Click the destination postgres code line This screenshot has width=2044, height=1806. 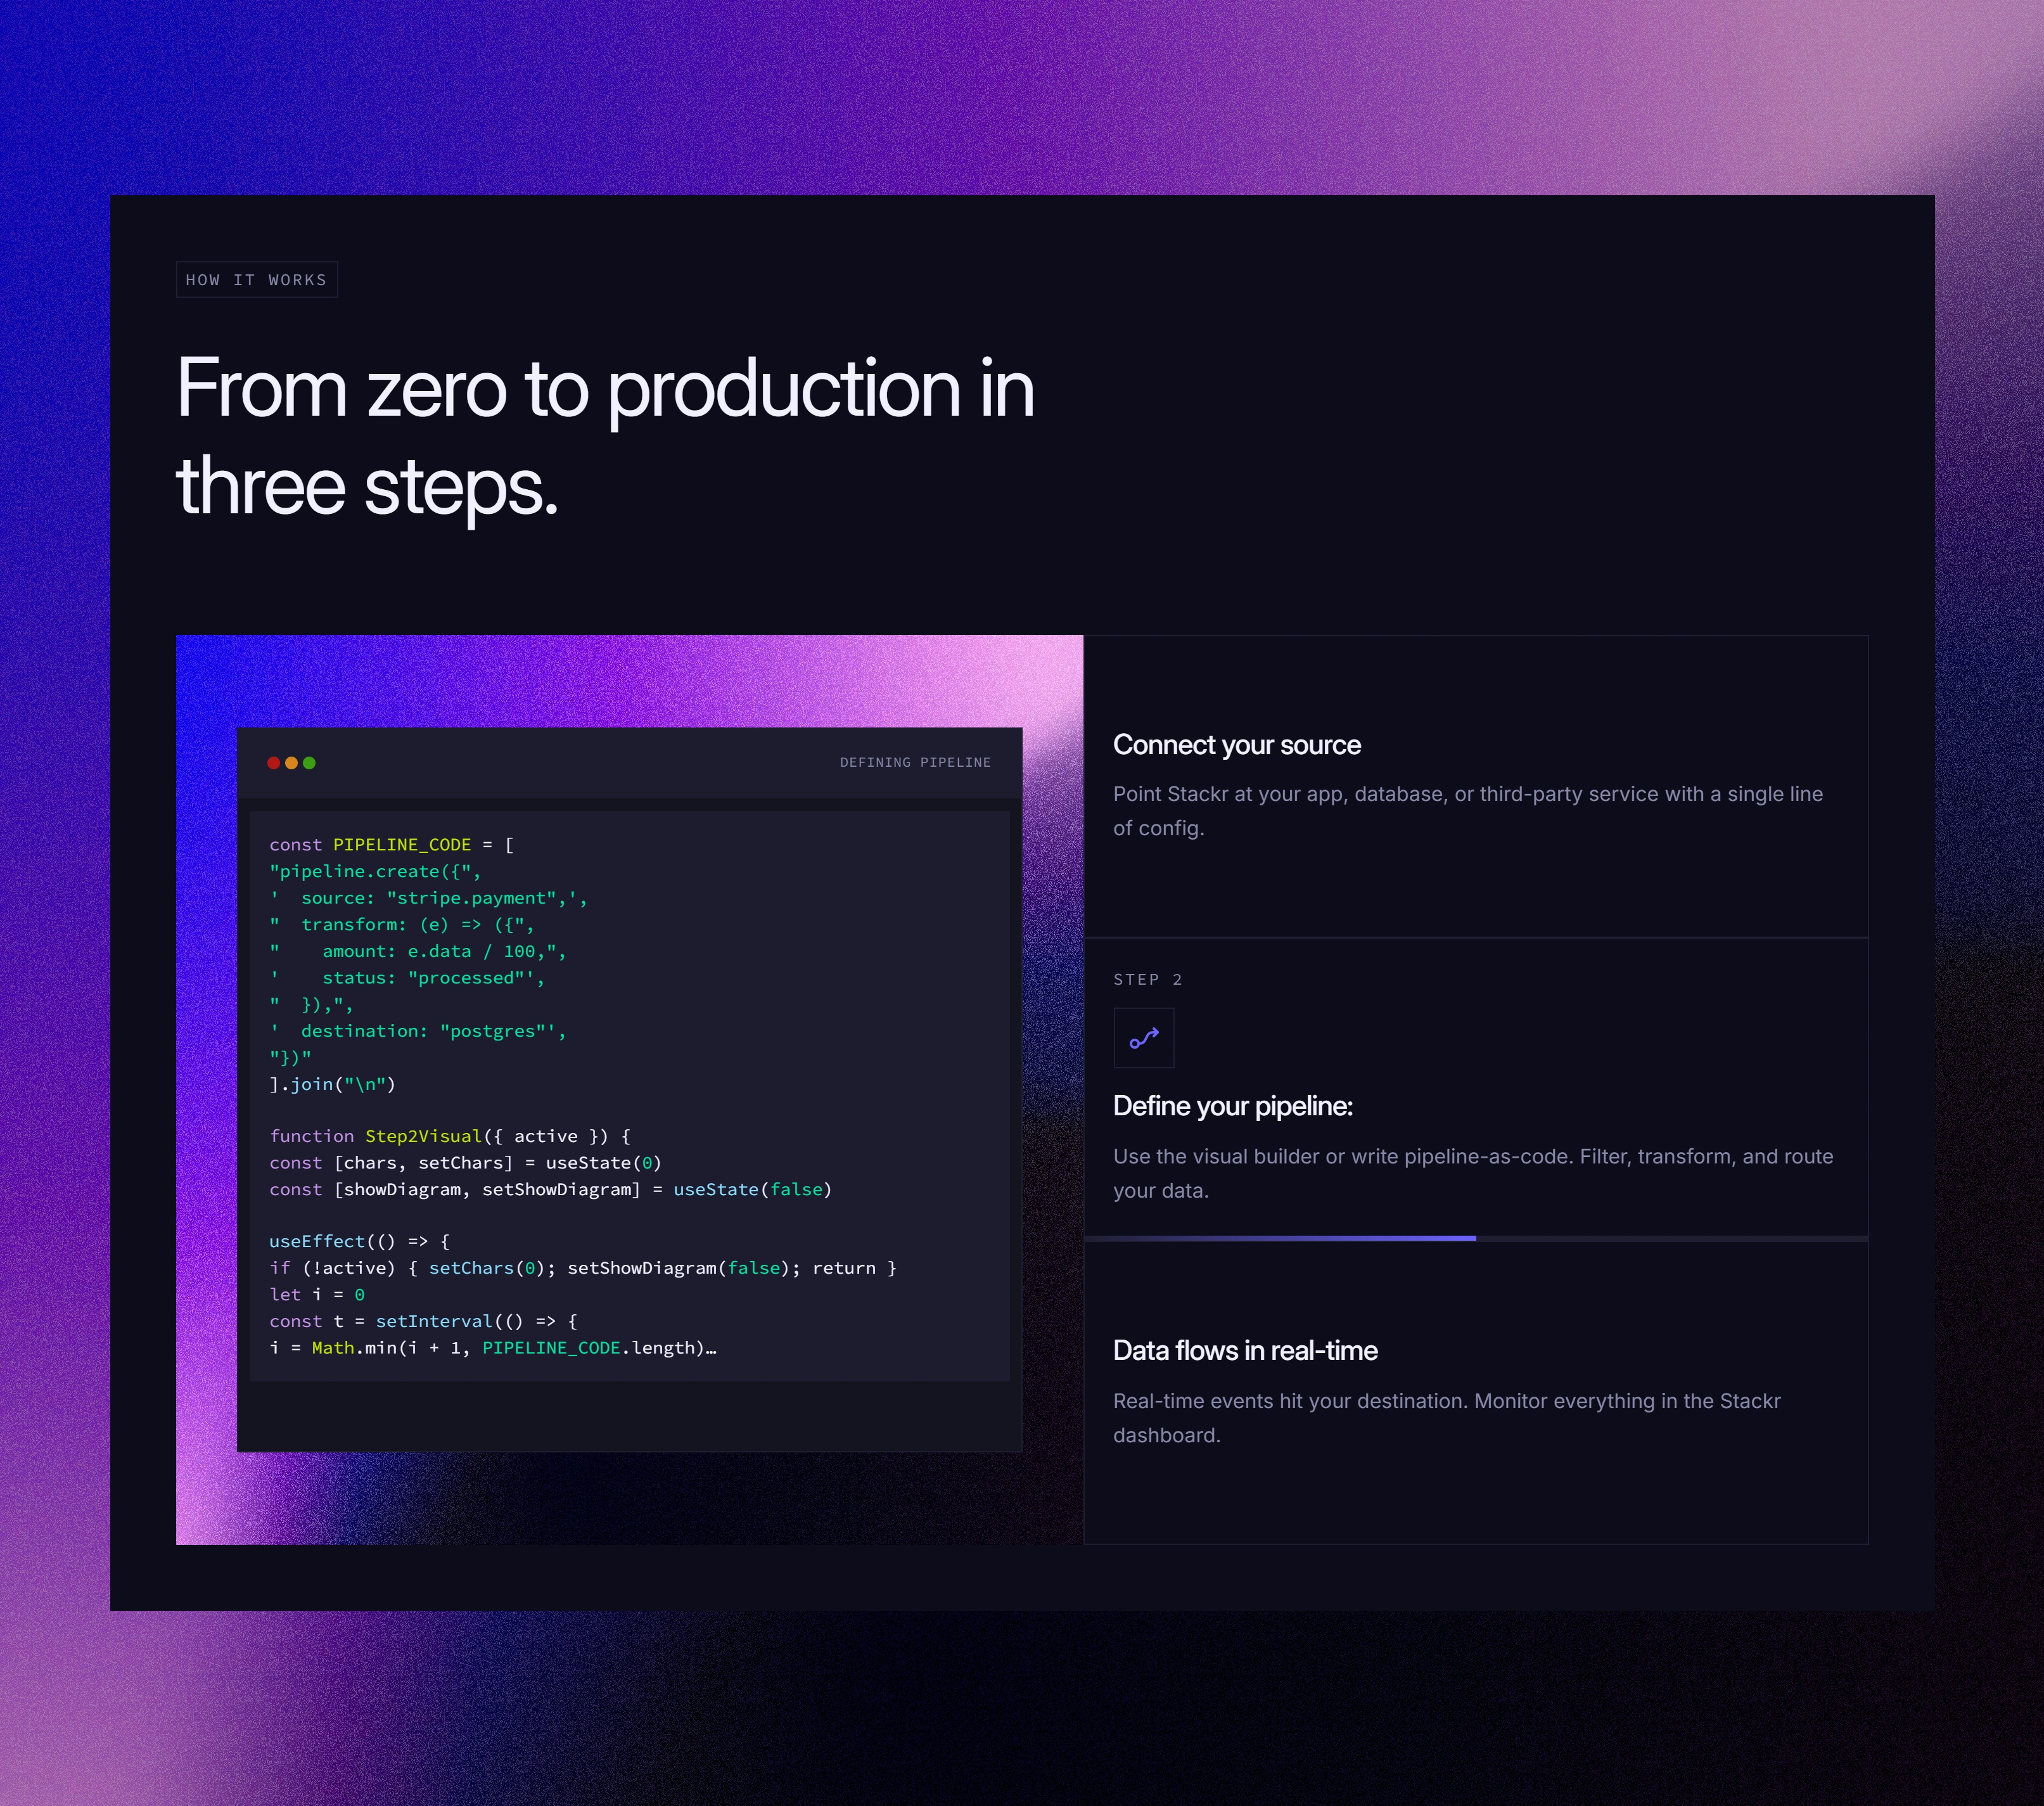417,1031
